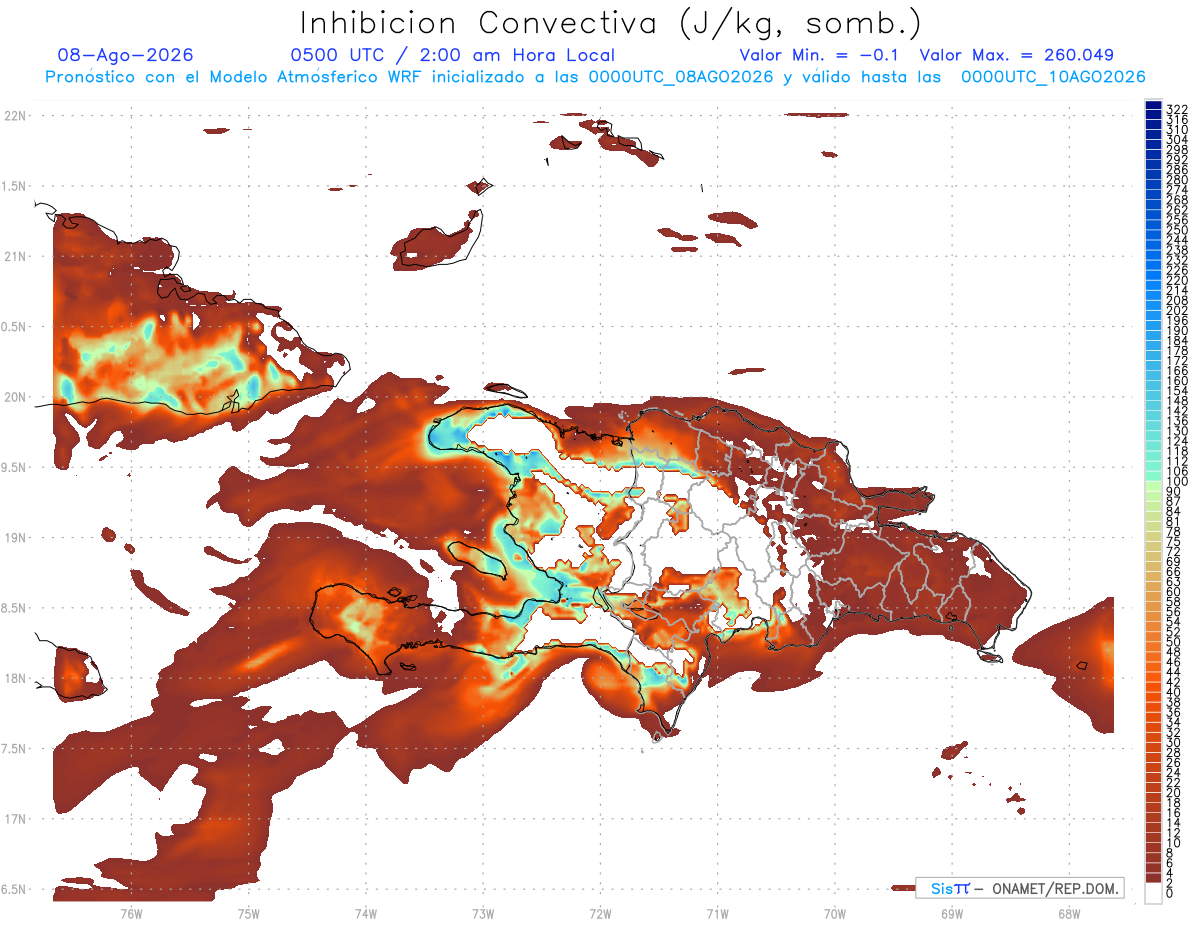Click the longitude label '72W'
The width and height of the screenshot is (1200, 927).
pos(600,913)
